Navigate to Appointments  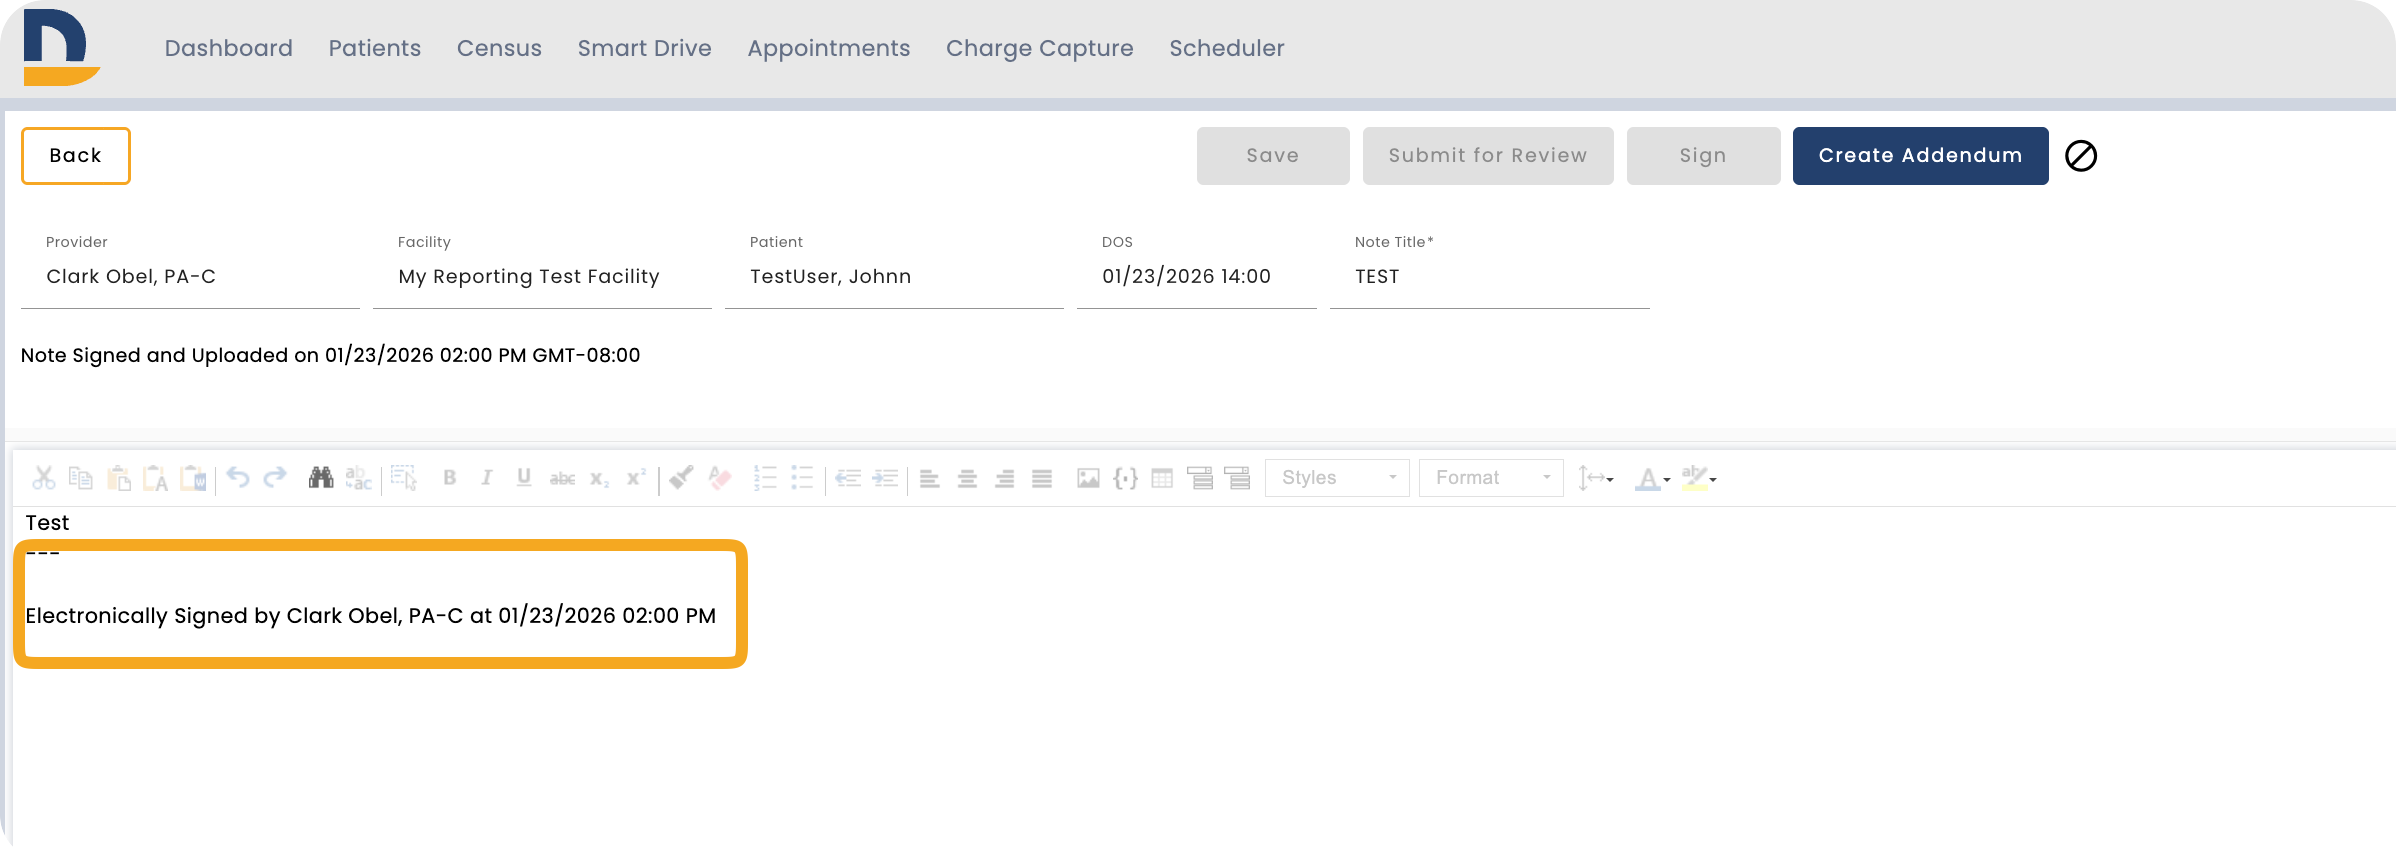tap(829, 48)
